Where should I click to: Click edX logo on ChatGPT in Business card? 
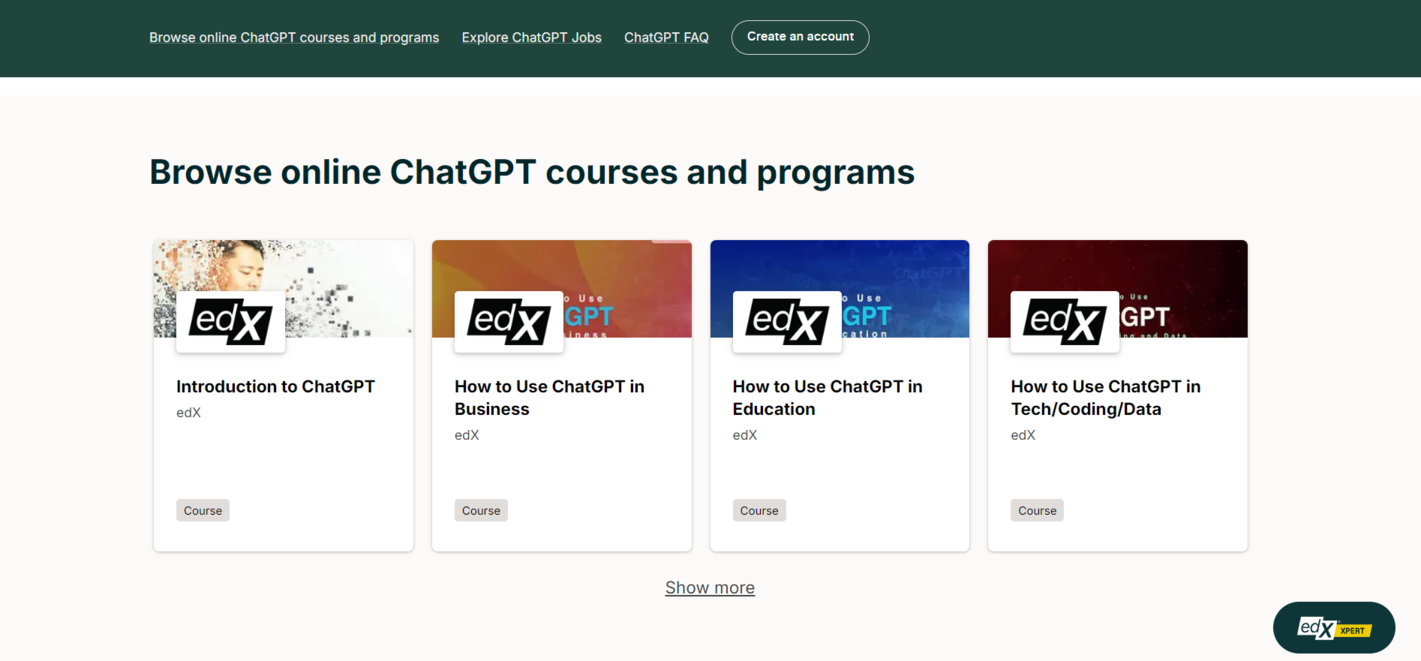tap(509, 322)
